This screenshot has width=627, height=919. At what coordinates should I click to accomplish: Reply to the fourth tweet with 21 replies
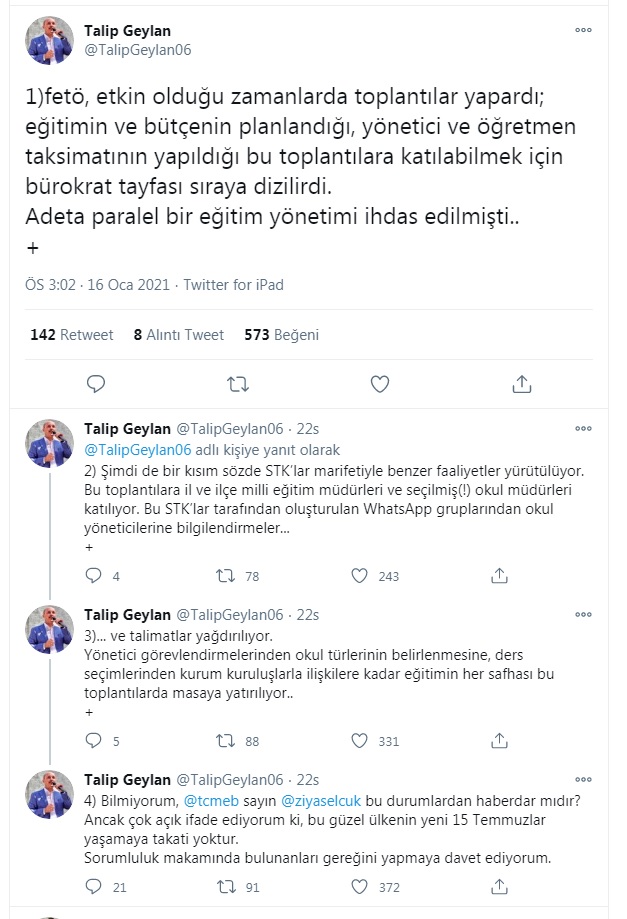point(94,887)
